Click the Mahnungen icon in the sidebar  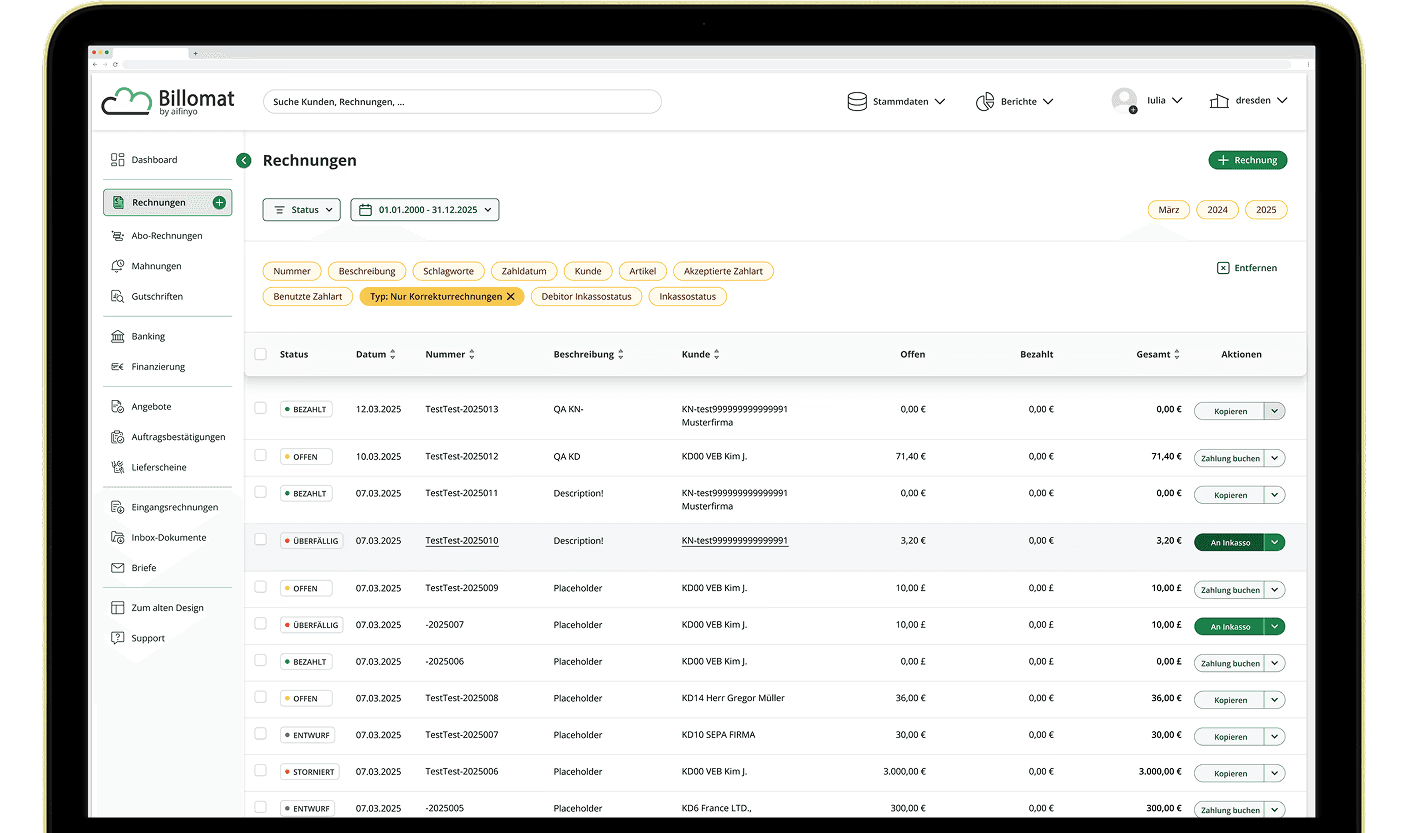point(118,266)
